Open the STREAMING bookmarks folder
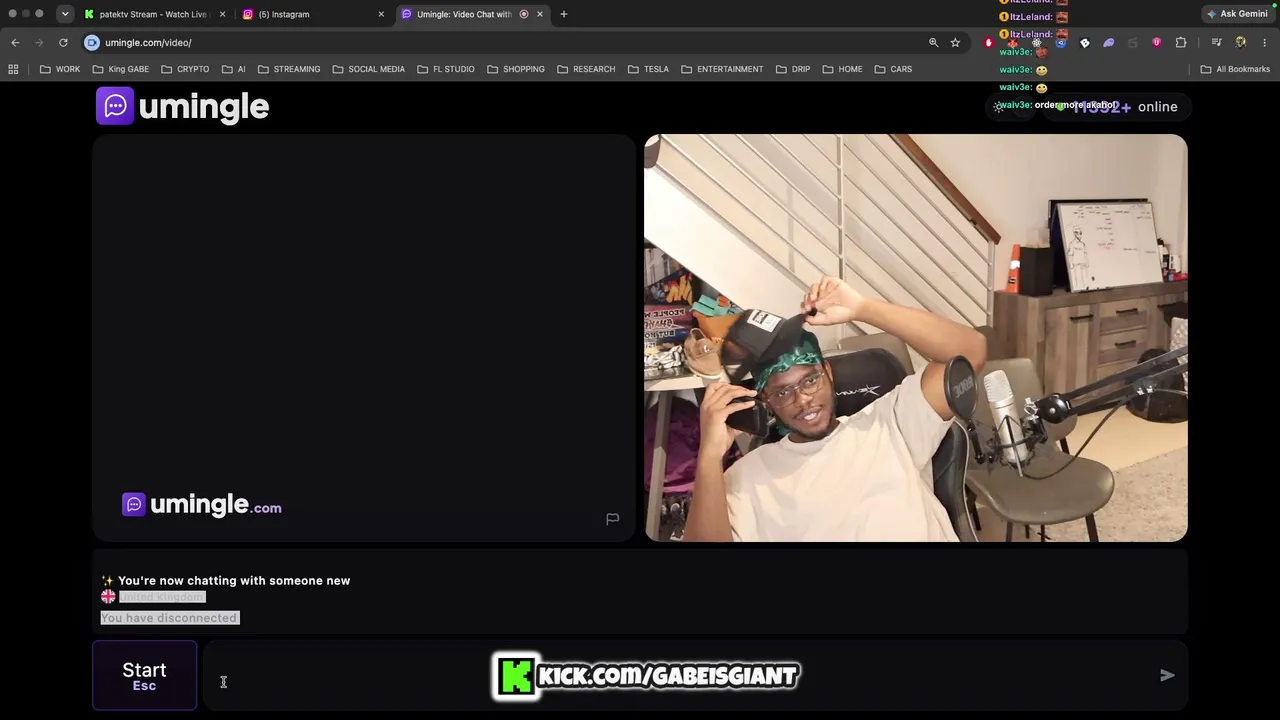Viewport: 1280px width, 720px height. tap(289, 69)
